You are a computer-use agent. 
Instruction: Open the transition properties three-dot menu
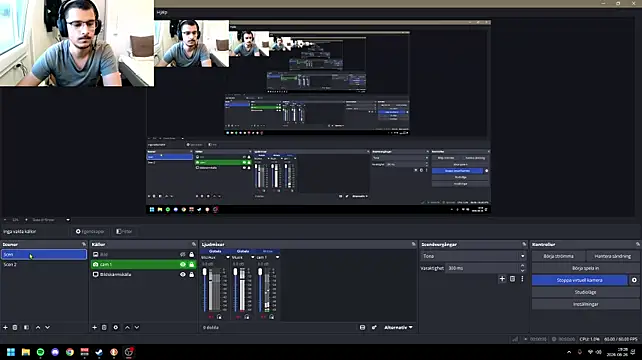click(x=522, y=279)
